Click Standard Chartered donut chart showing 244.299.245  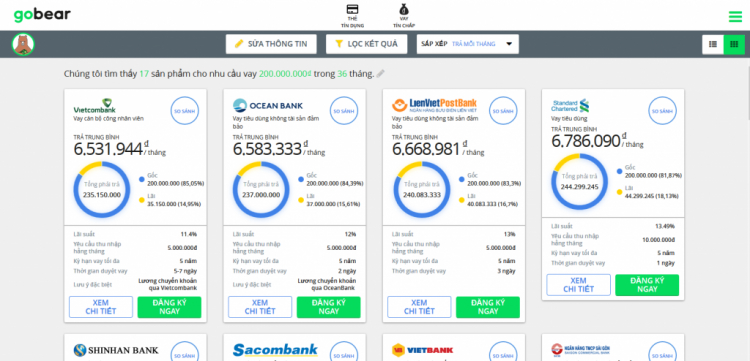coord(579,182)
